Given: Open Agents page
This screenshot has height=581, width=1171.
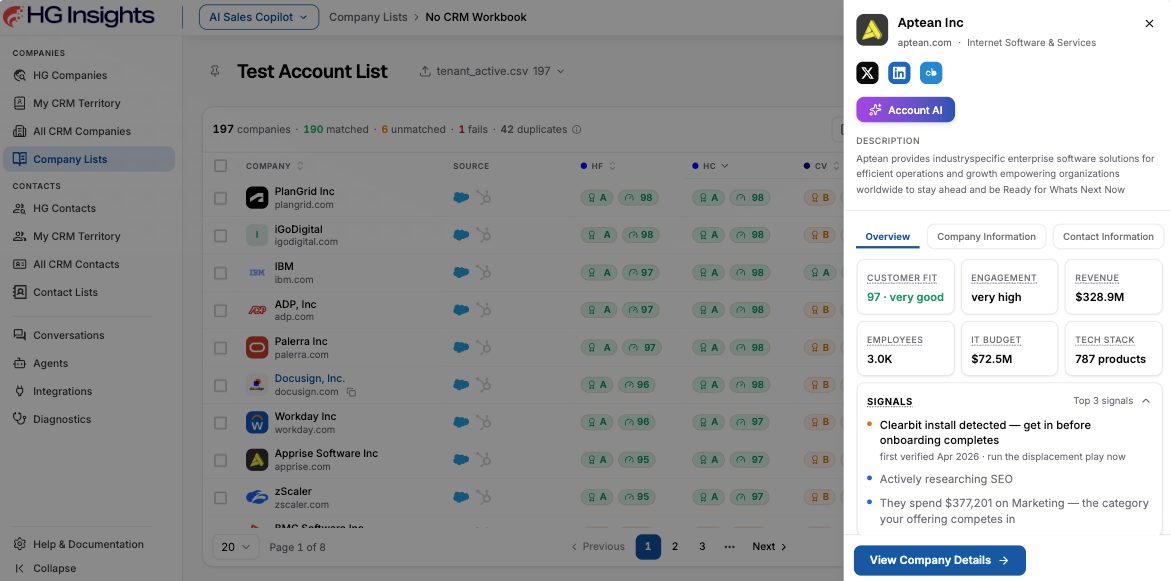Looking at the screenshot, I should [89, 364].
